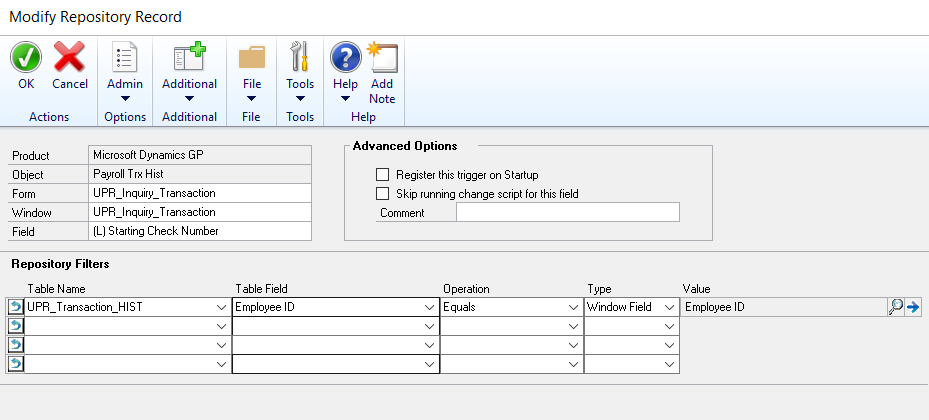Screen dimensions: 929x420
Task: Click the Advanced Options heading
Action: tap(405, 146)
